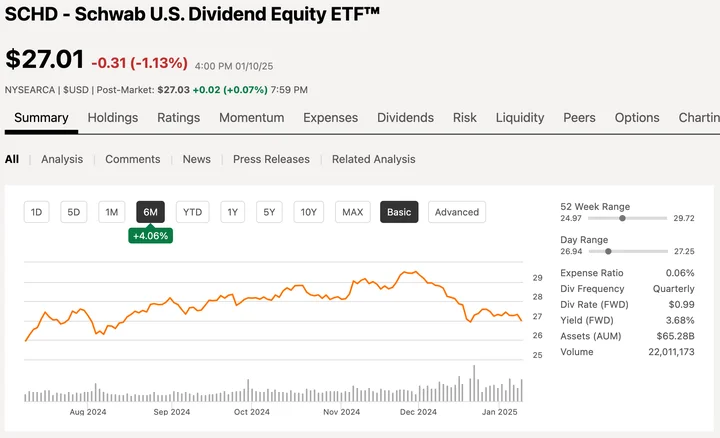Click the 52 Week Range slider marker
The height and width of the screenshot is (438, 720).
(623, 217)
